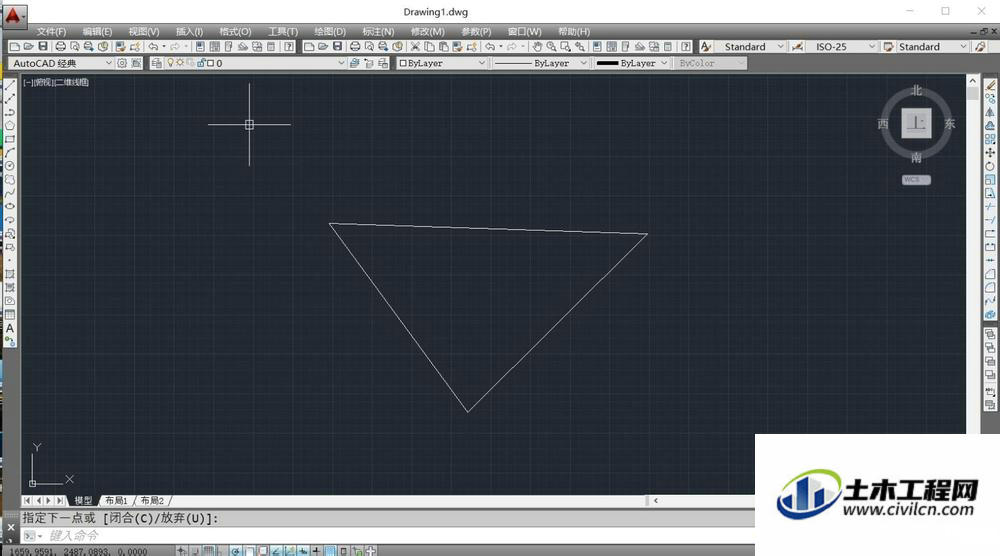Select the Mirror modify tool
This screenshot has height=556, width=1000.
coord(990,112)
